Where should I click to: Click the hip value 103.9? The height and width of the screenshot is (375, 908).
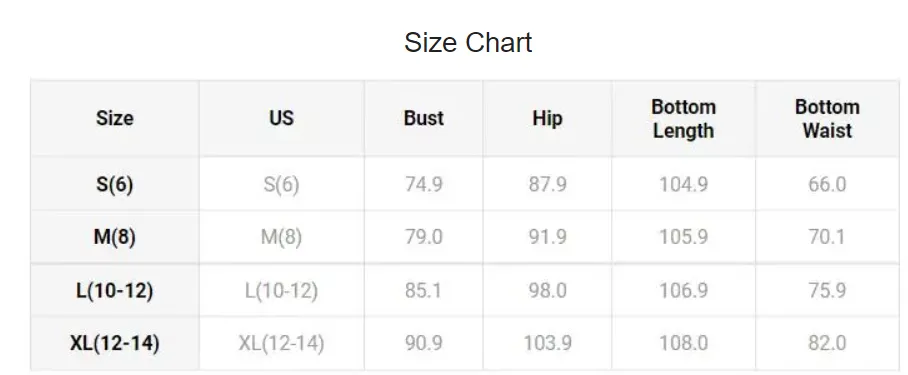click(547, 343)
